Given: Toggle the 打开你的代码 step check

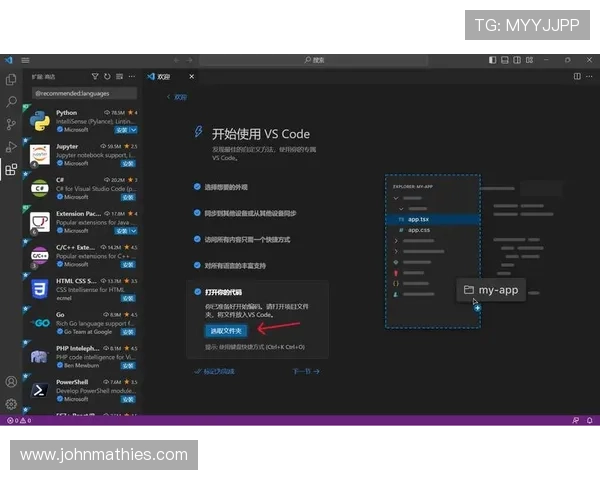Looking at the screenshot, I should click(197, 292).
